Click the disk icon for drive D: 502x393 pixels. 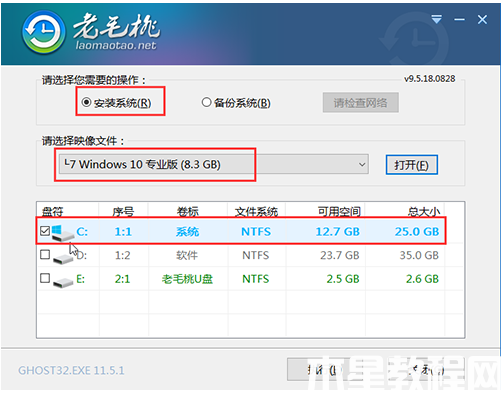pos(63,258)
